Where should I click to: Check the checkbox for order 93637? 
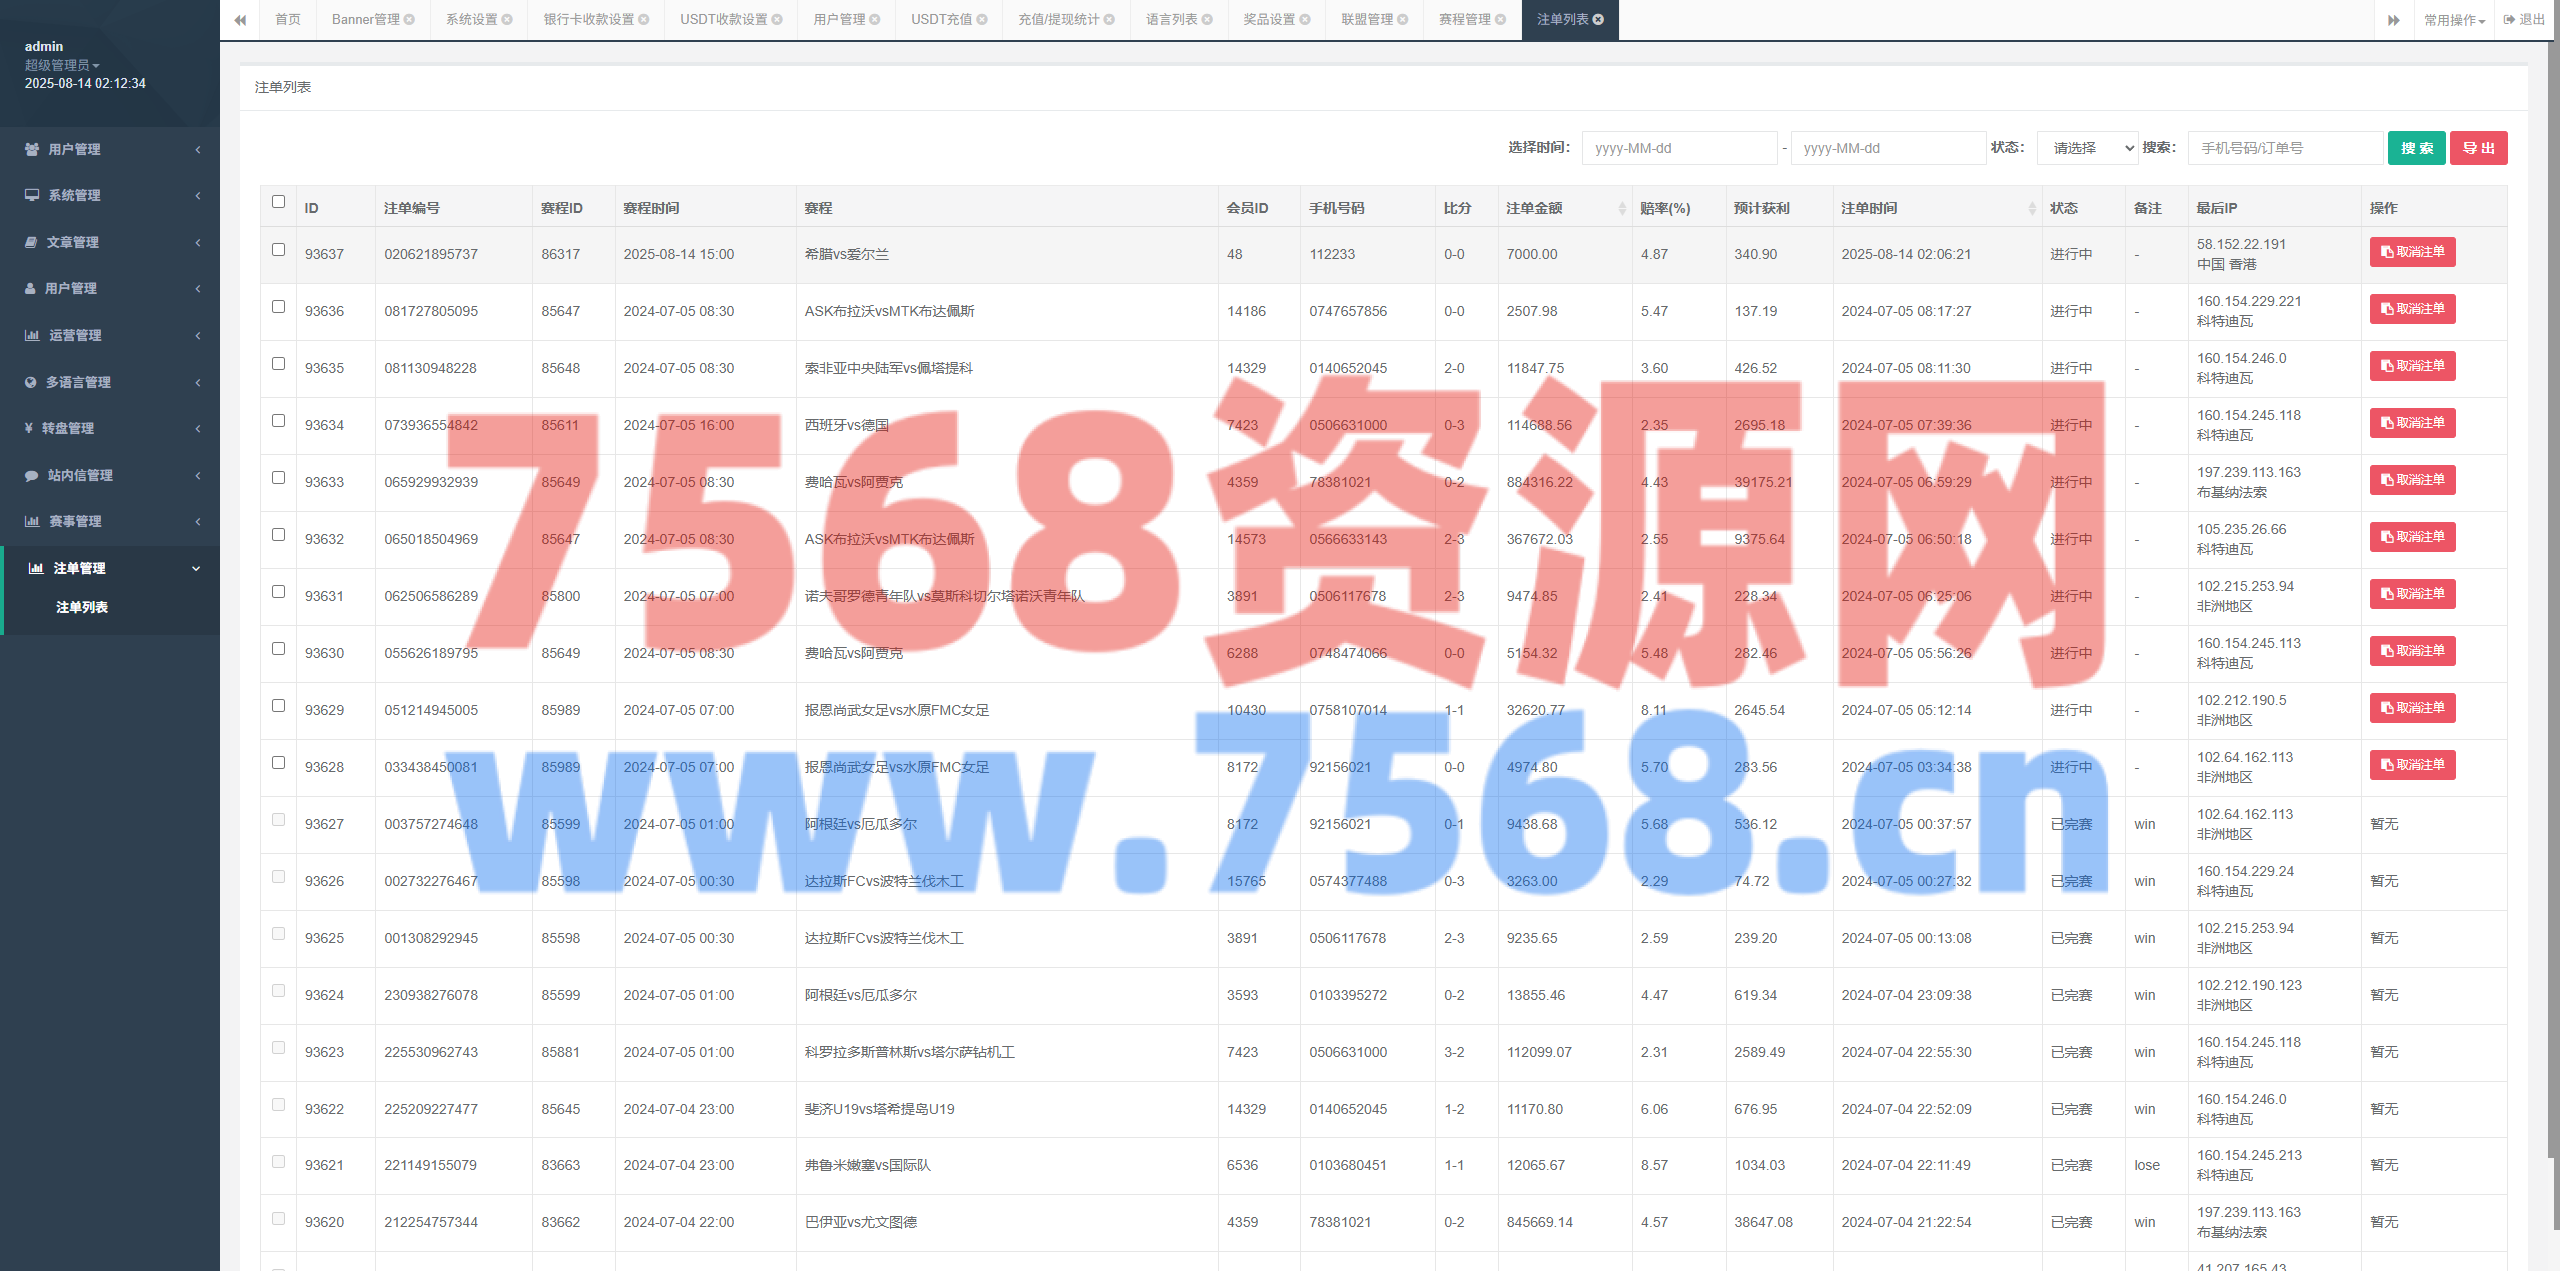(278, 250)
